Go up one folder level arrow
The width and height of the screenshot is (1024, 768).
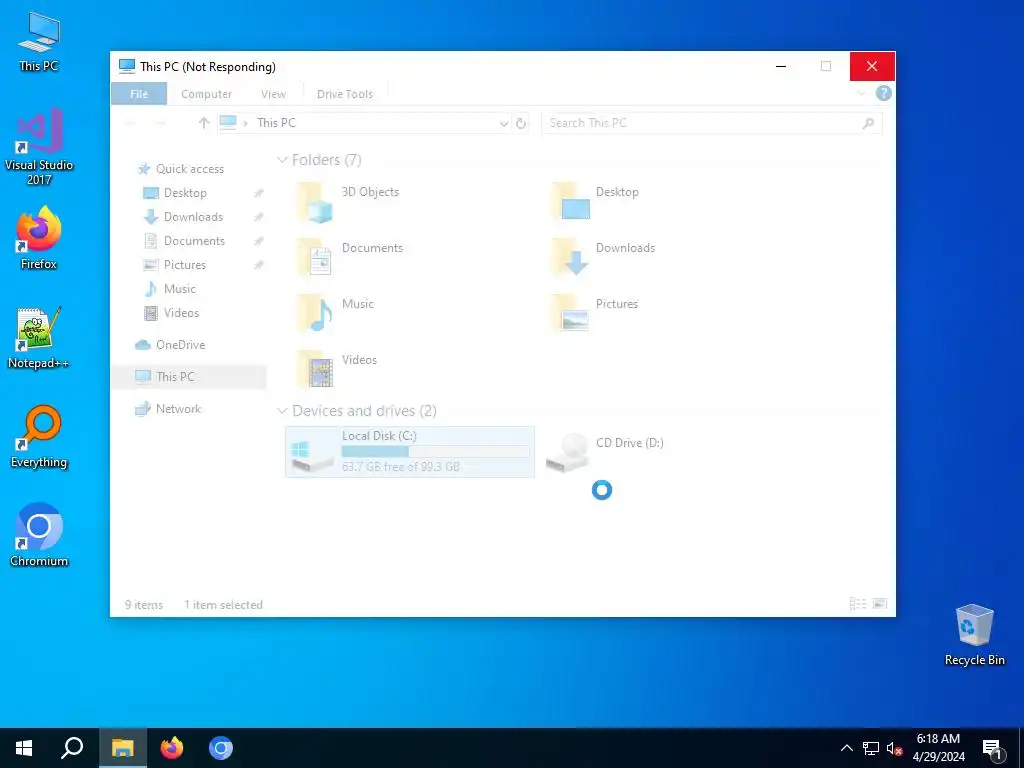pyautogui.click(x=204, y=123)
